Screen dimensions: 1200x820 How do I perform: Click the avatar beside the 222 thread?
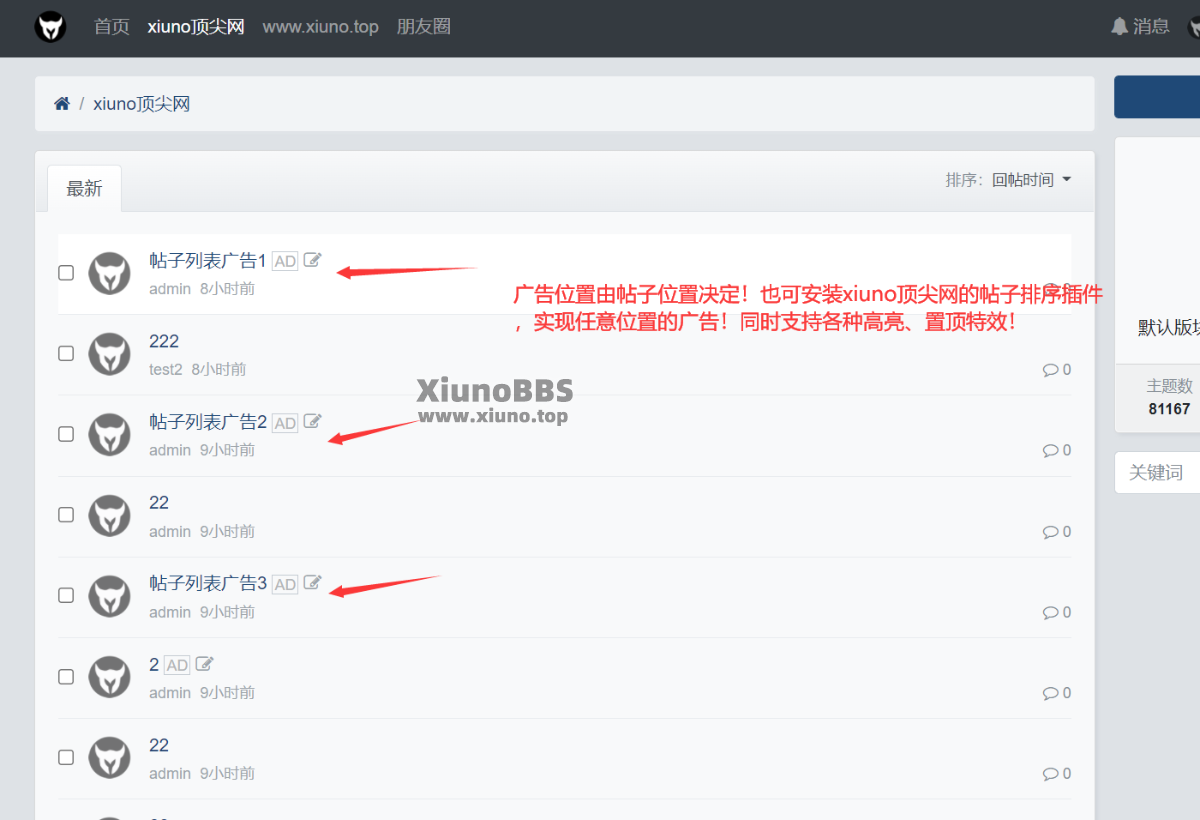109,354
